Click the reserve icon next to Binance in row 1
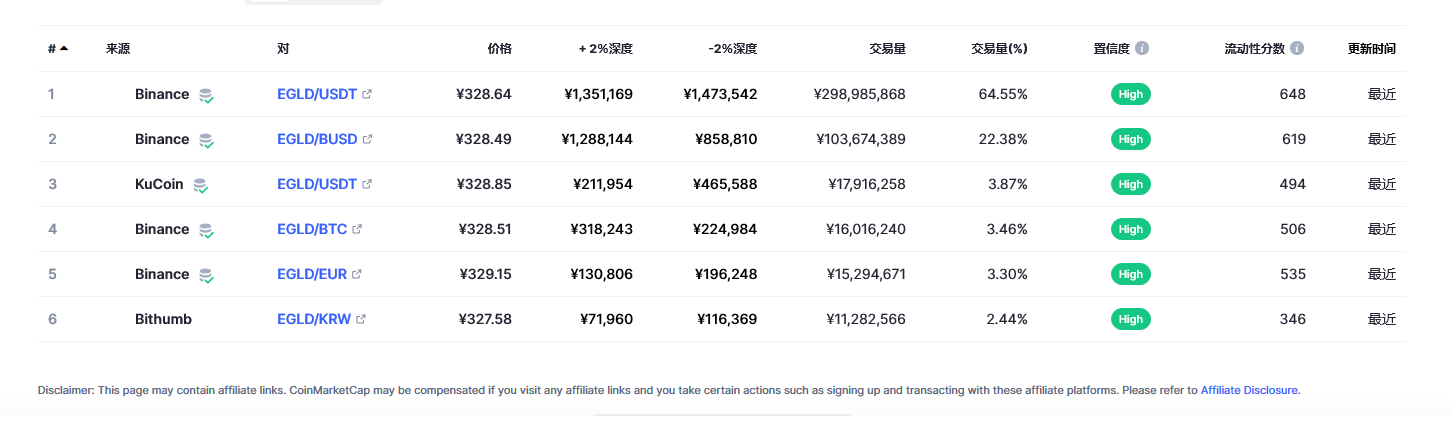This screenshot has width=1450, height=430. pos(206,95)
